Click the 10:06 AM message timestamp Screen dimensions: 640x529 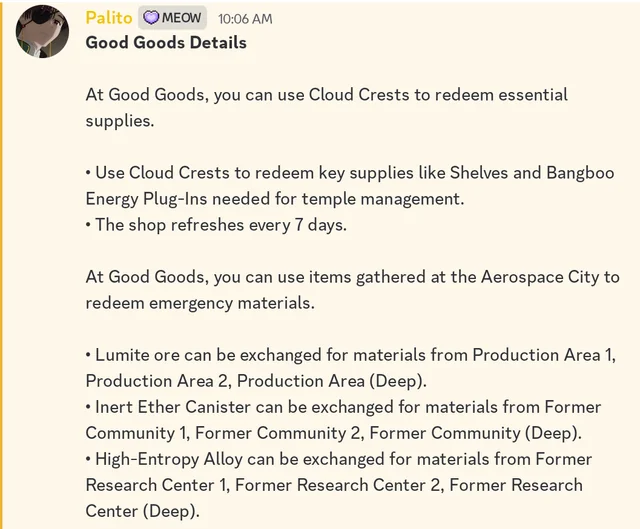pos(244,19)
